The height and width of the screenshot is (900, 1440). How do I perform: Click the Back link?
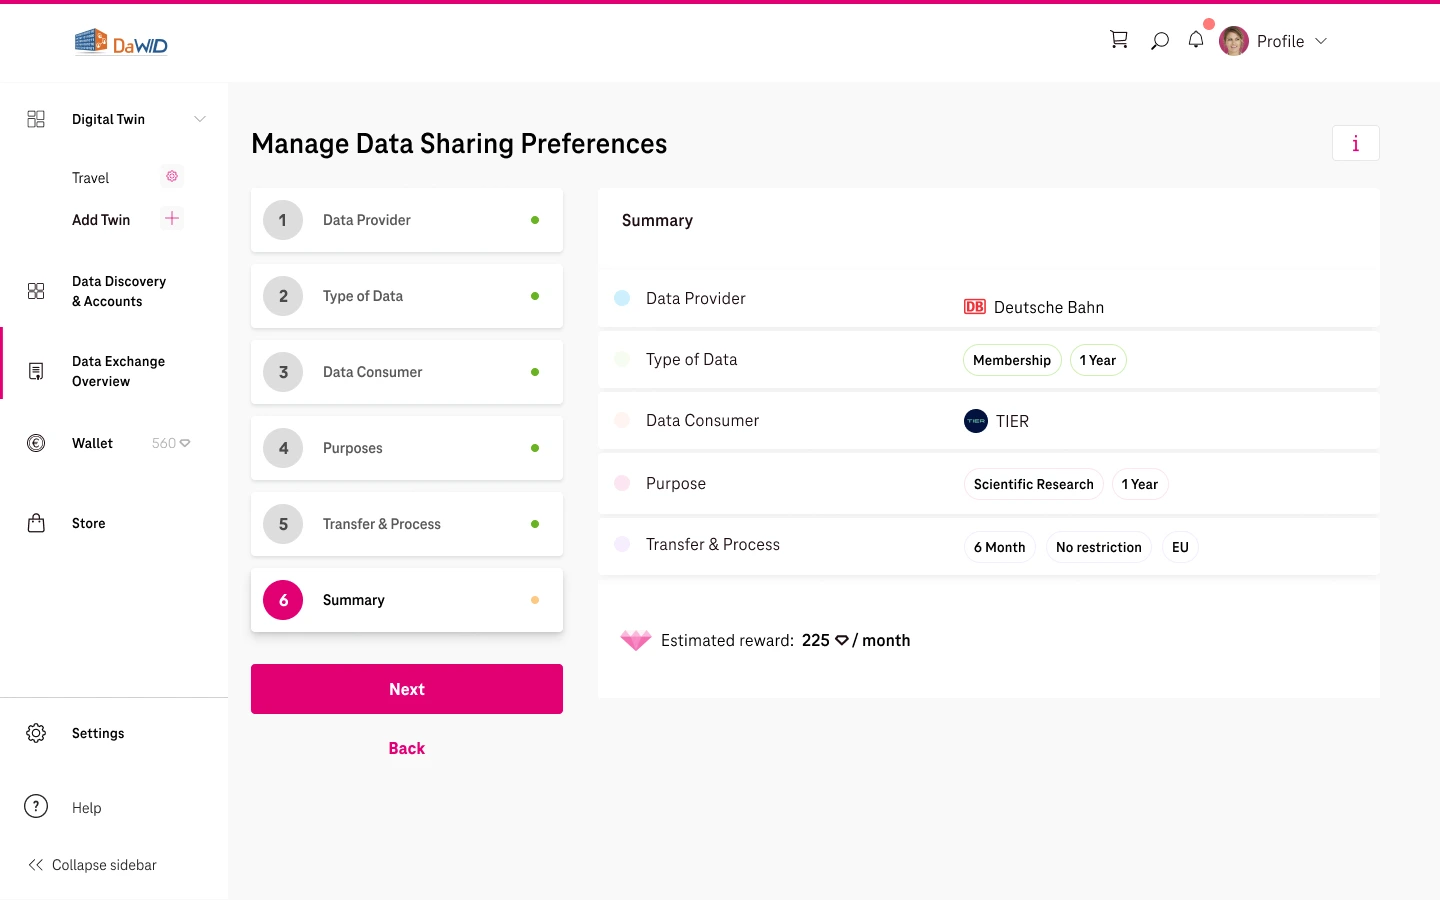(x=406, y=748)
